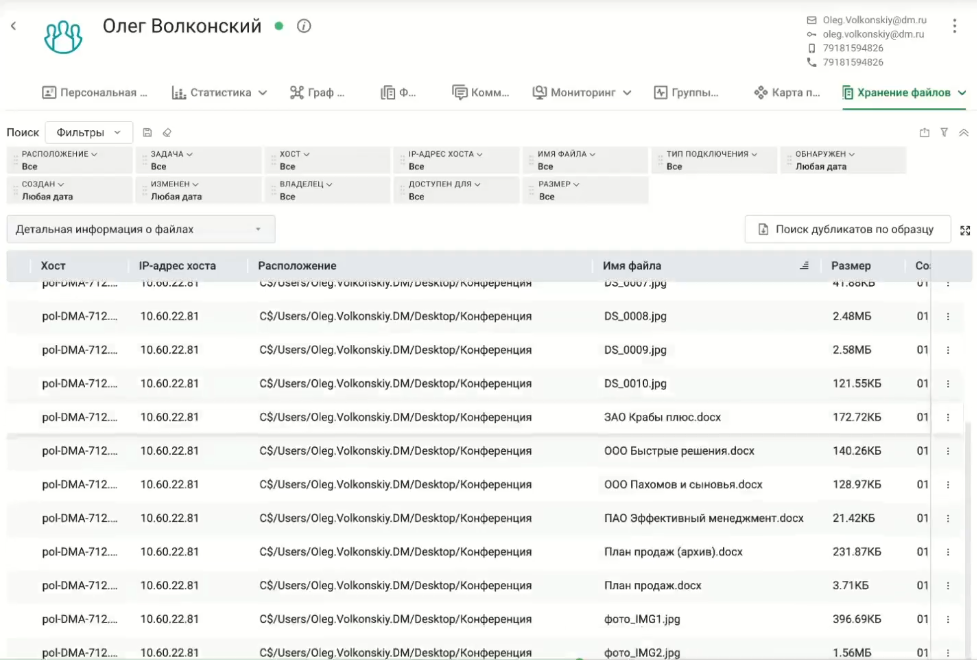Image resolution: width=977 pixels, height=660 pixels.
Task: Open Детальная информация о файлах dropdown
Action: (x=141, y=229)
